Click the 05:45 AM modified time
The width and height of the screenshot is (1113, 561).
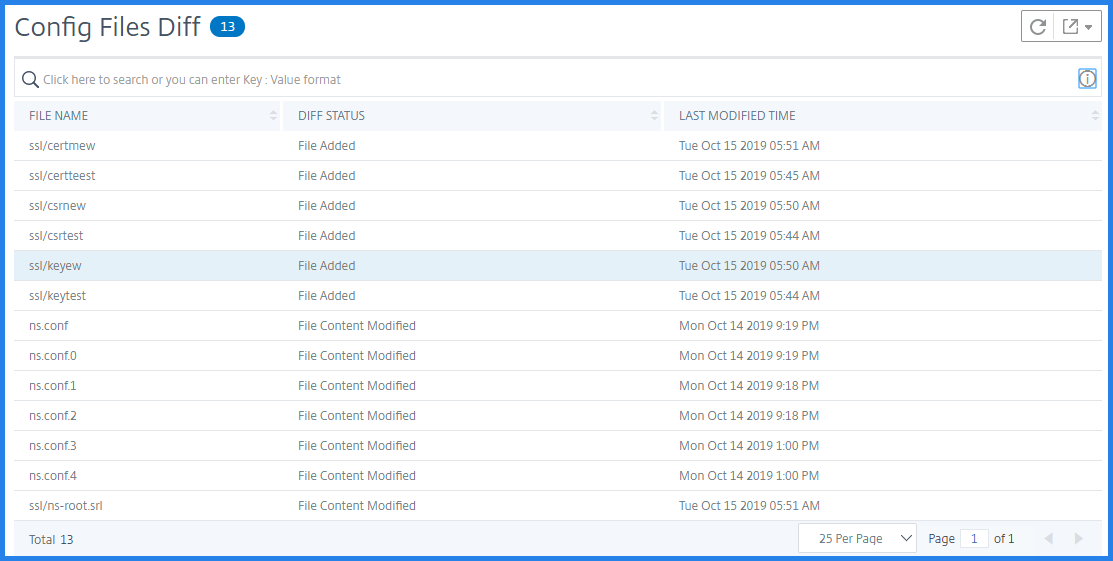click(749, 175)
